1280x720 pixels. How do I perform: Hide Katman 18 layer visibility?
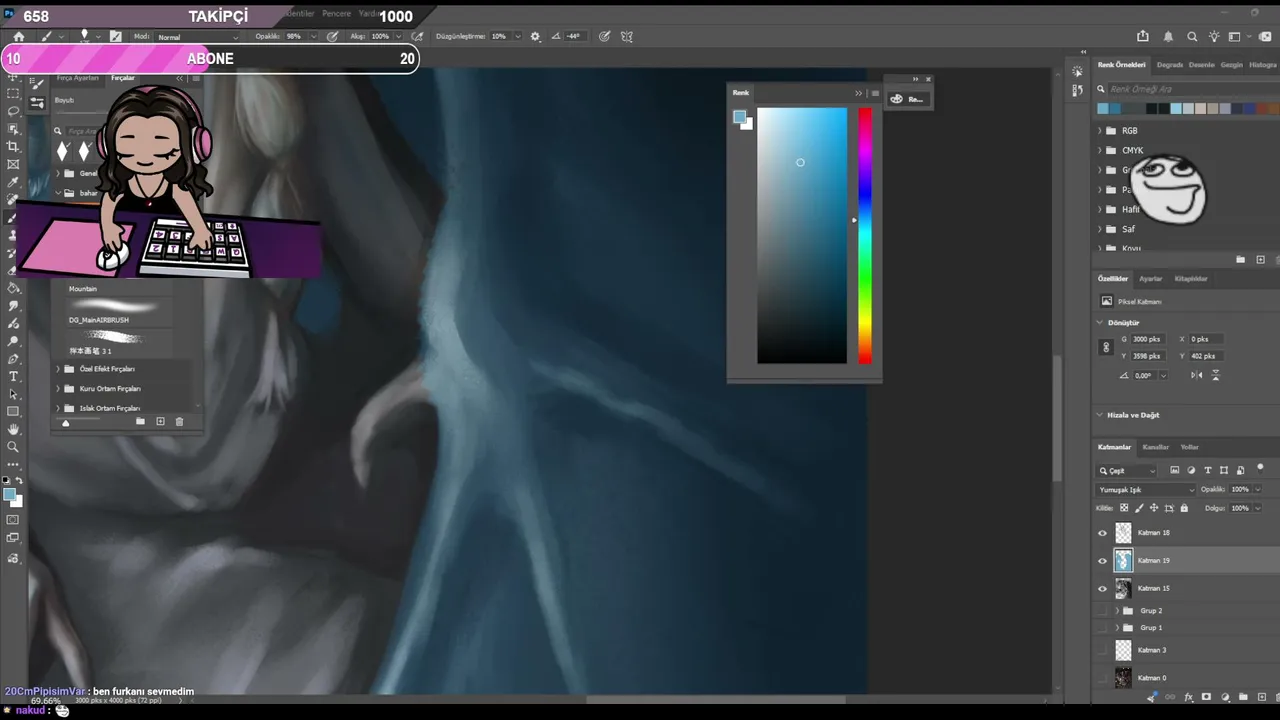tap(1103, 533)
